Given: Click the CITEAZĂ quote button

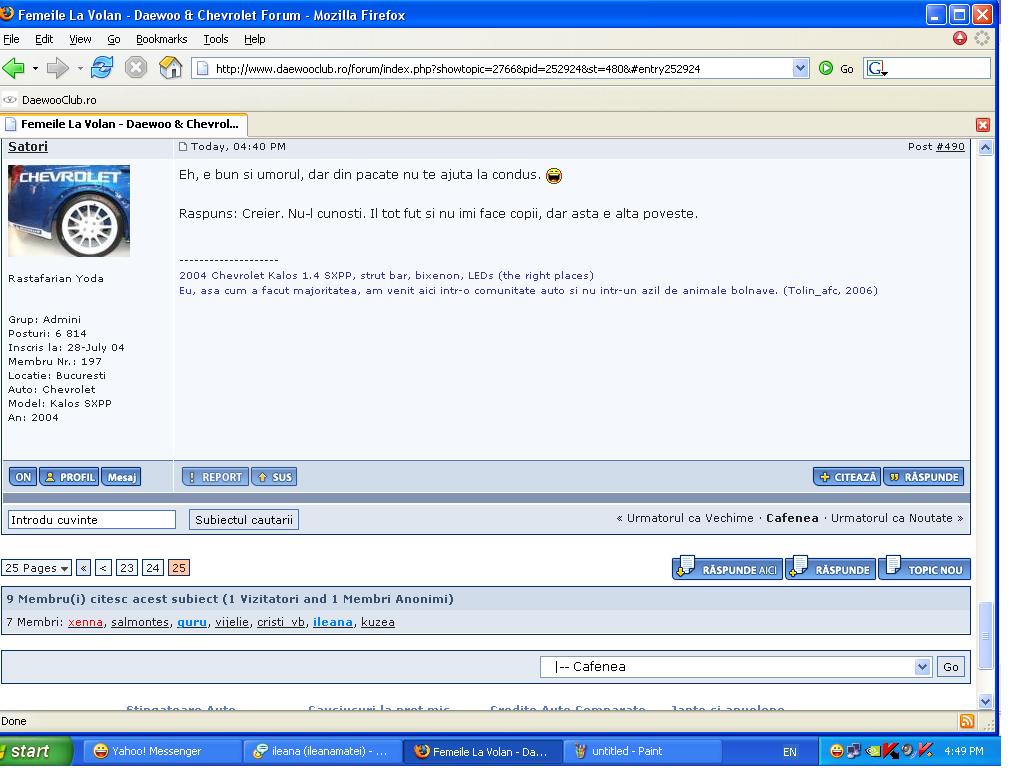Looking at the screenshot, I should coord(846,477).
